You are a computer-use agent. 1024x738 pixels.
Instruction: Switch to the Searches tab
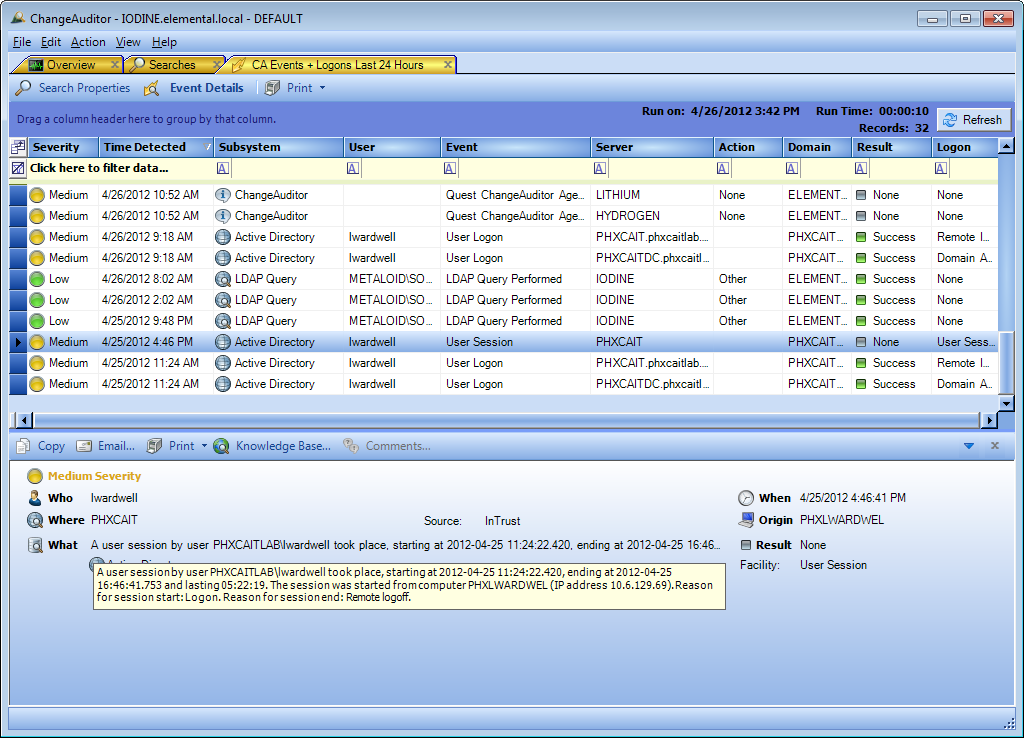[171, 65]
